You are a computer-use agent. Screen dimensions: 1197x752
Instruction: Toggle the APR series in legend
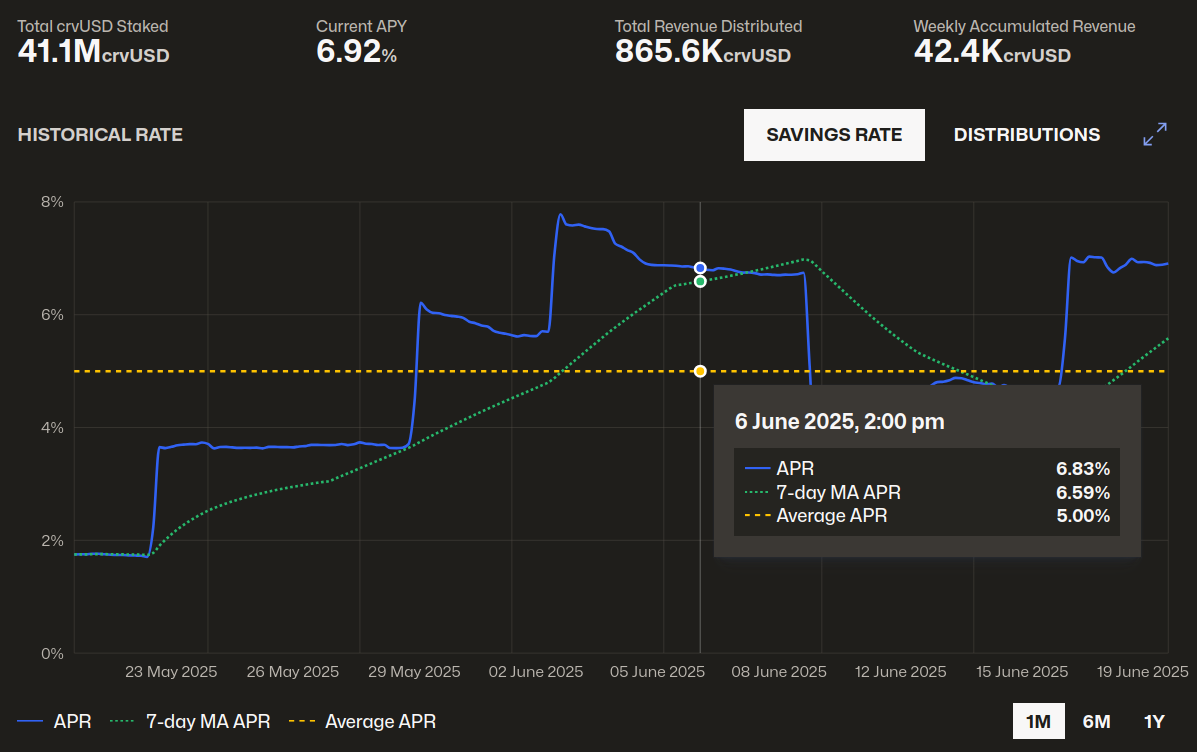pos(55,721)
